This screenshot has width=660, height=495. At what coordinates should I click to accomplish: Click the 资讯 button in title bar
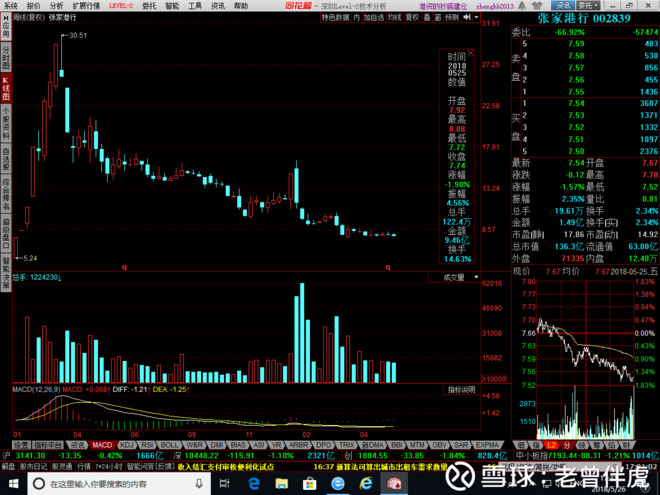click(x=563, y=5)
